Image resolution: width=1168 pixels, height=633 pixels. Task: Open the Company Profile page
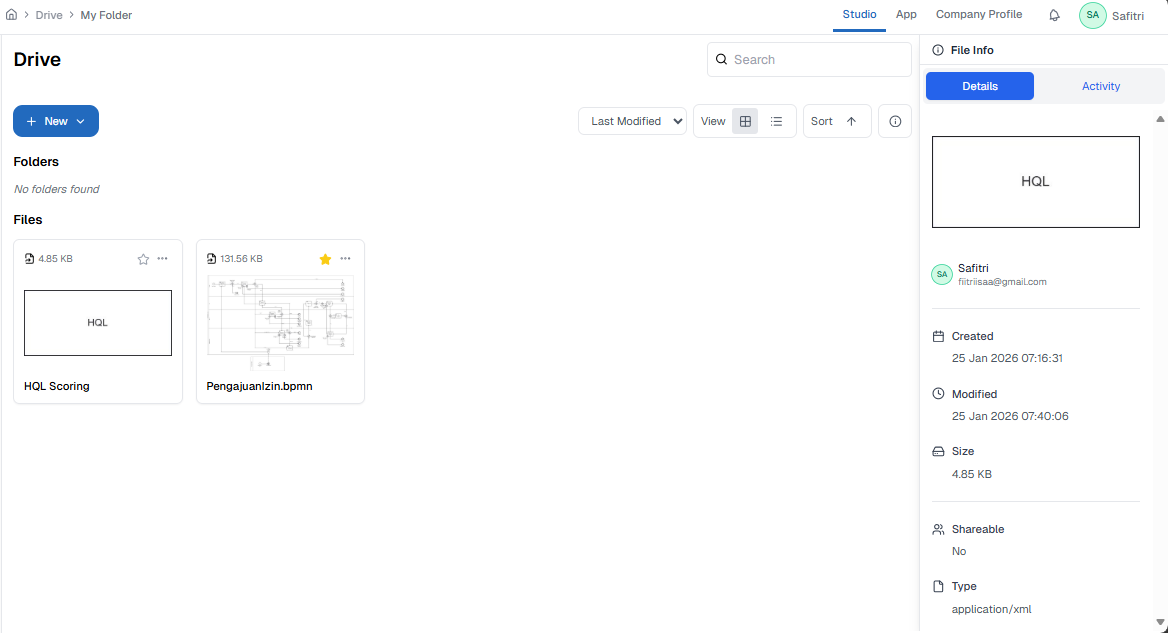(x=978, y=15)
